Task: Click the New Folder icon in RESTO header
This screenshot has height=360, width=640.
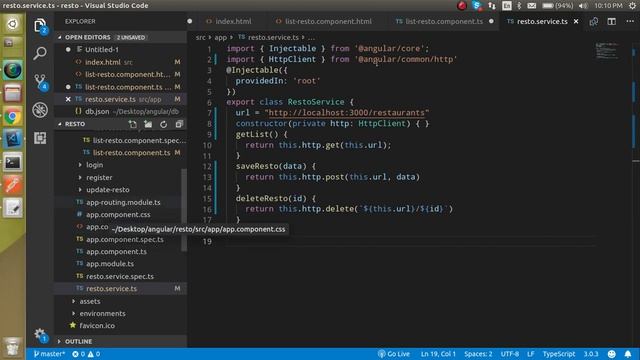Action: [148, 124]
